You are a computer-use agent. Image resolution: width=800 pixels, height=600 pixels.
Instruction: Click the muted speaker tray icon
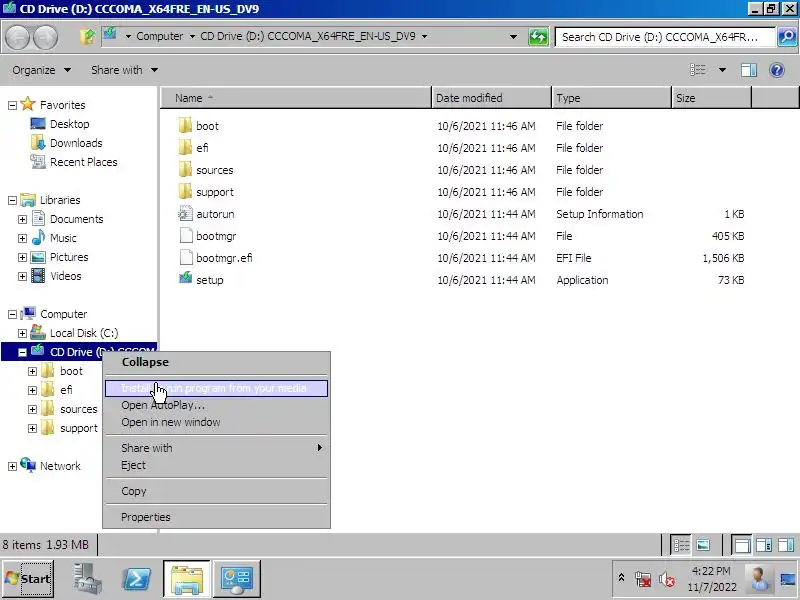pyautogui.click(x=666, y=579)
